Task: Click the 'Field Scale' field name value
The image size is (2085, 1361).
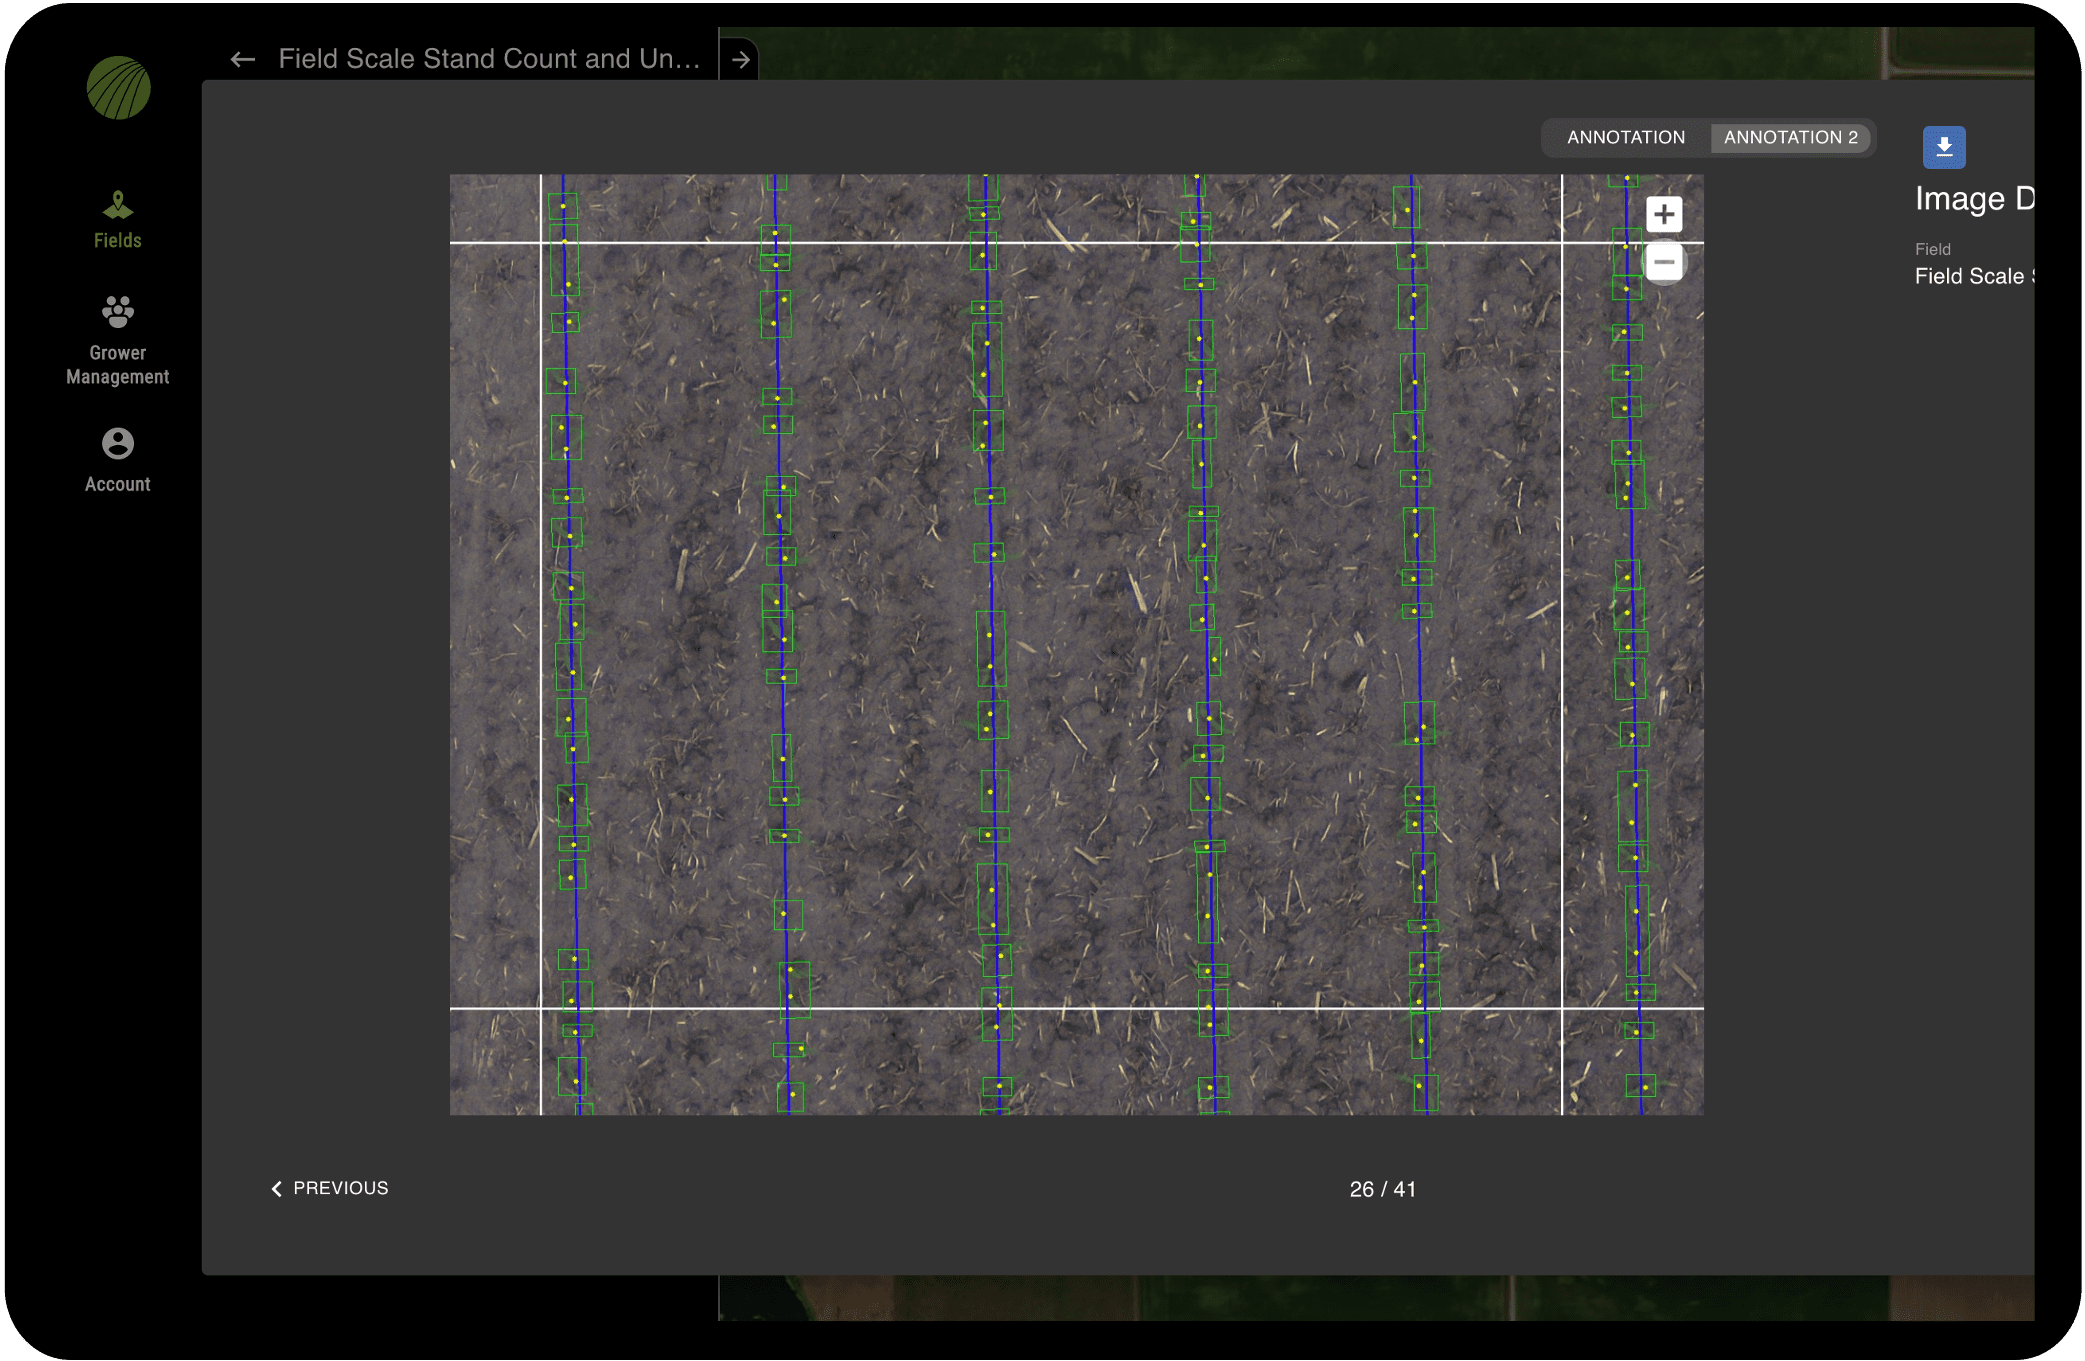Action: (1974, 276)
